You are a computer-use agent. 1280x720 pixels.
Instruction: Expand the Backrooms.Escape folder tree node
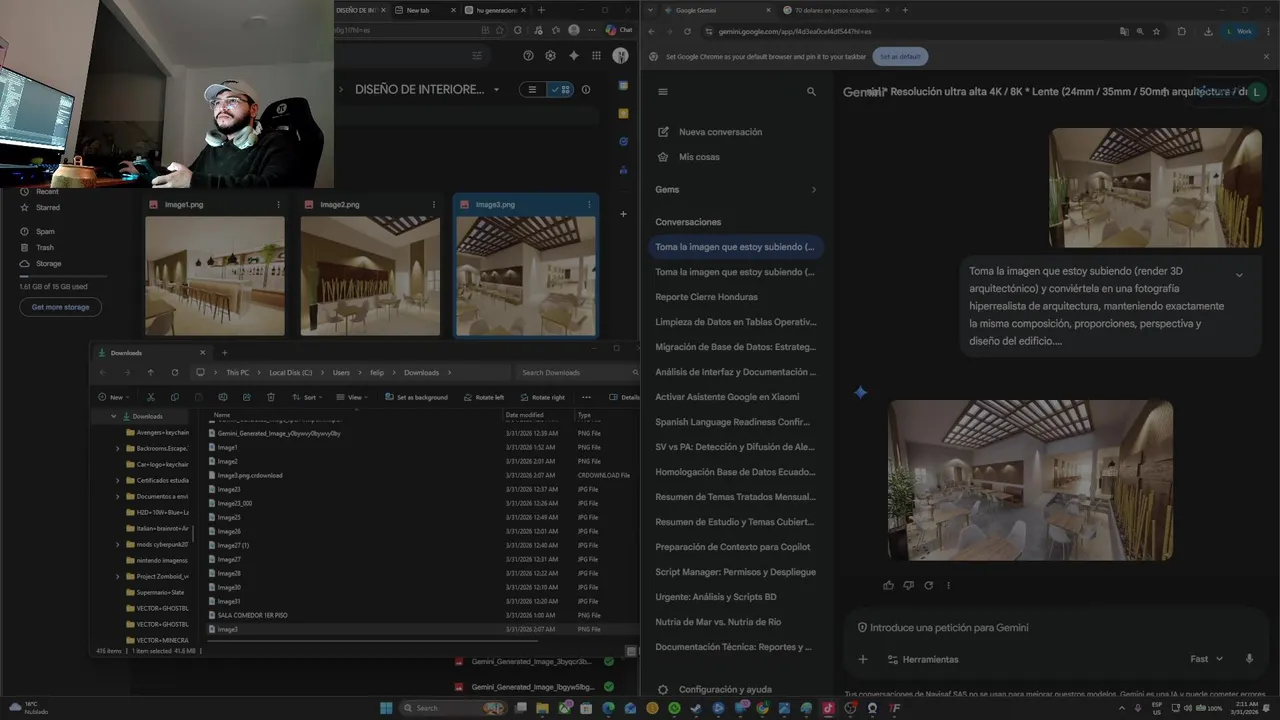(118, 448)
